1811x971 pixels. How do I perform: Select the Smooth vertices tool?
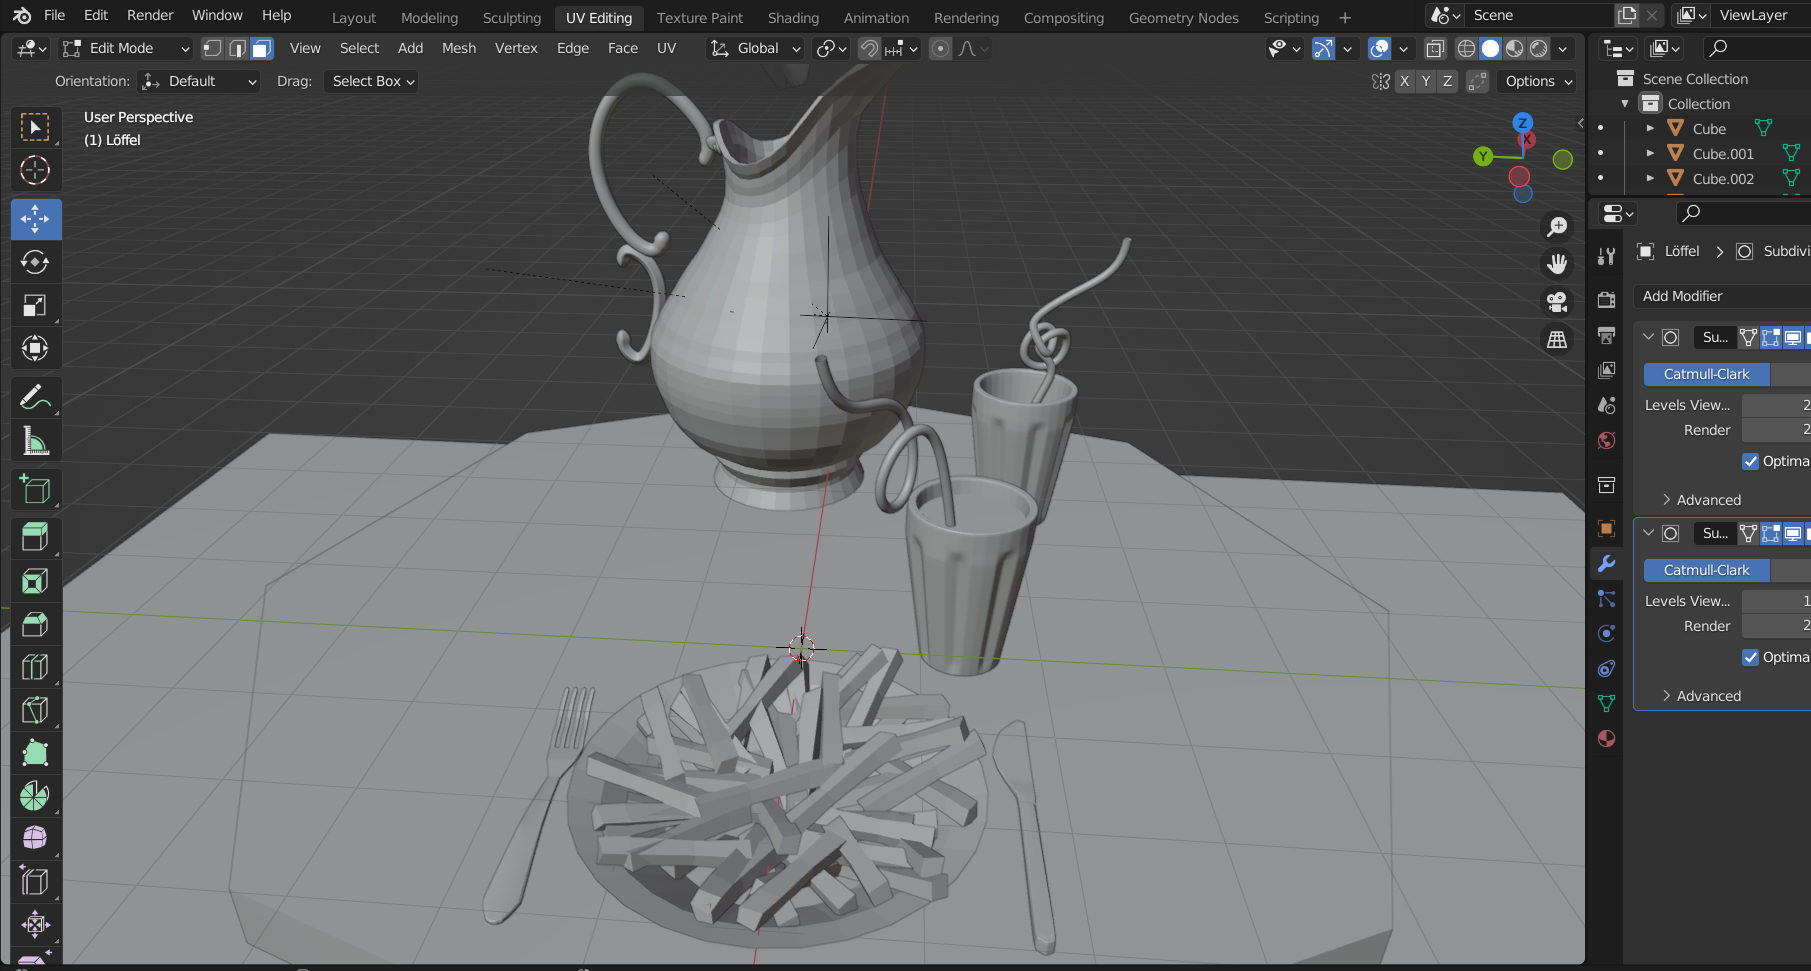(35, 838)
